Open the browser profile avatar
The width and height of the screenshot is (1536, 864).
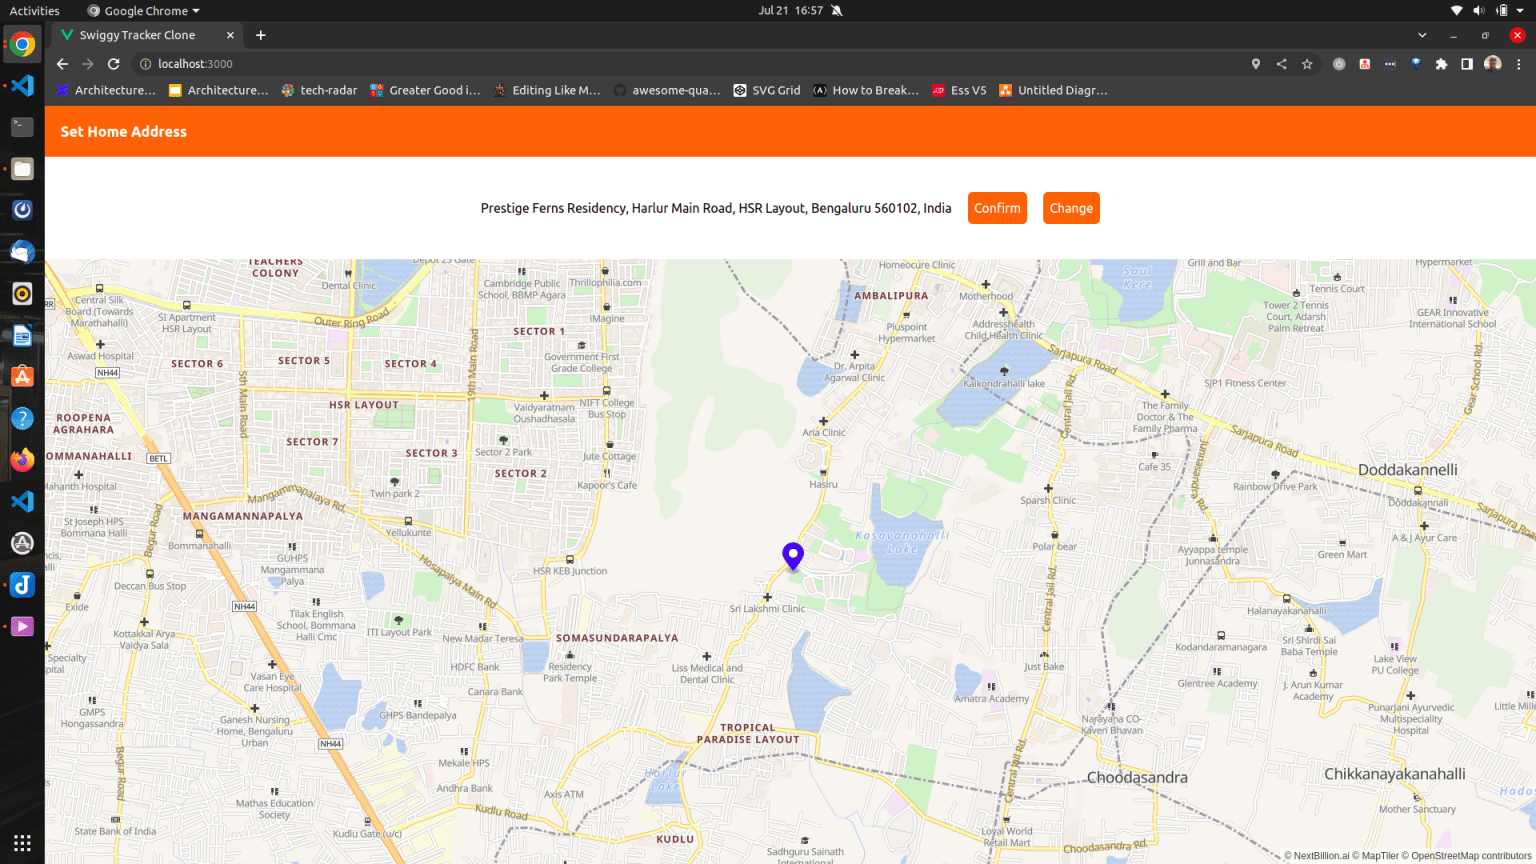tap(1492, 63)
